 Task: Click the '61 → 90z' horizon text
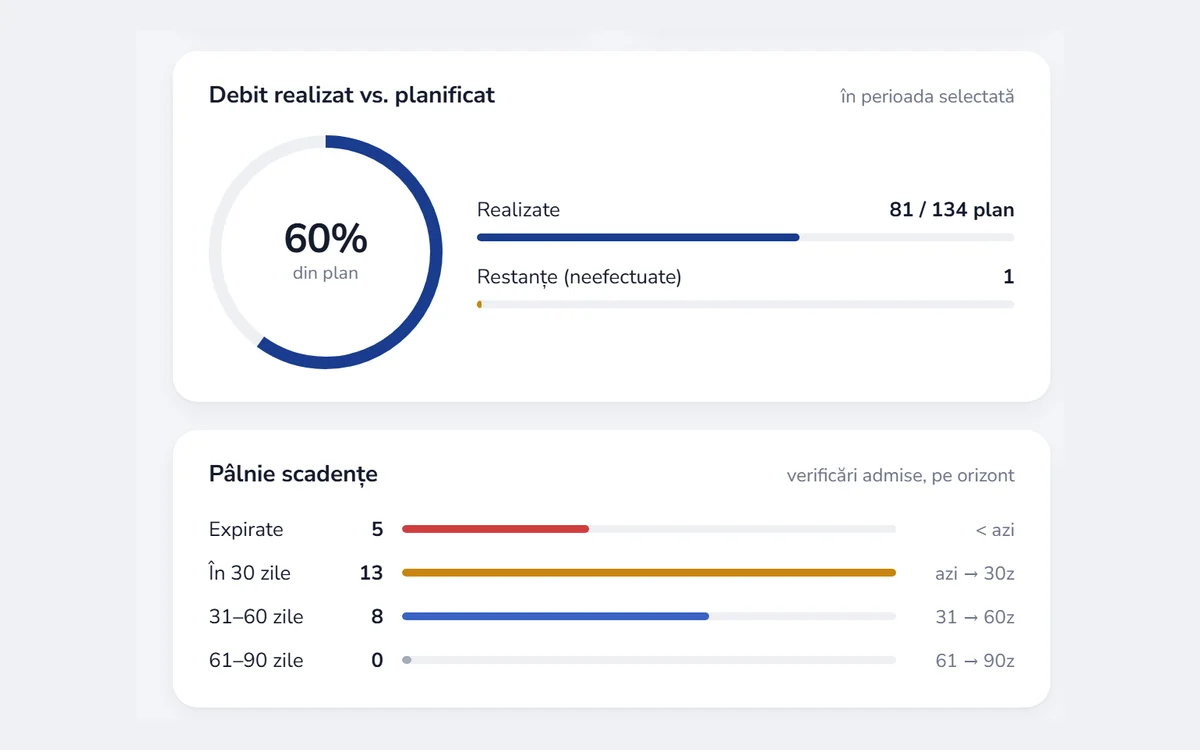click(975, 660)
